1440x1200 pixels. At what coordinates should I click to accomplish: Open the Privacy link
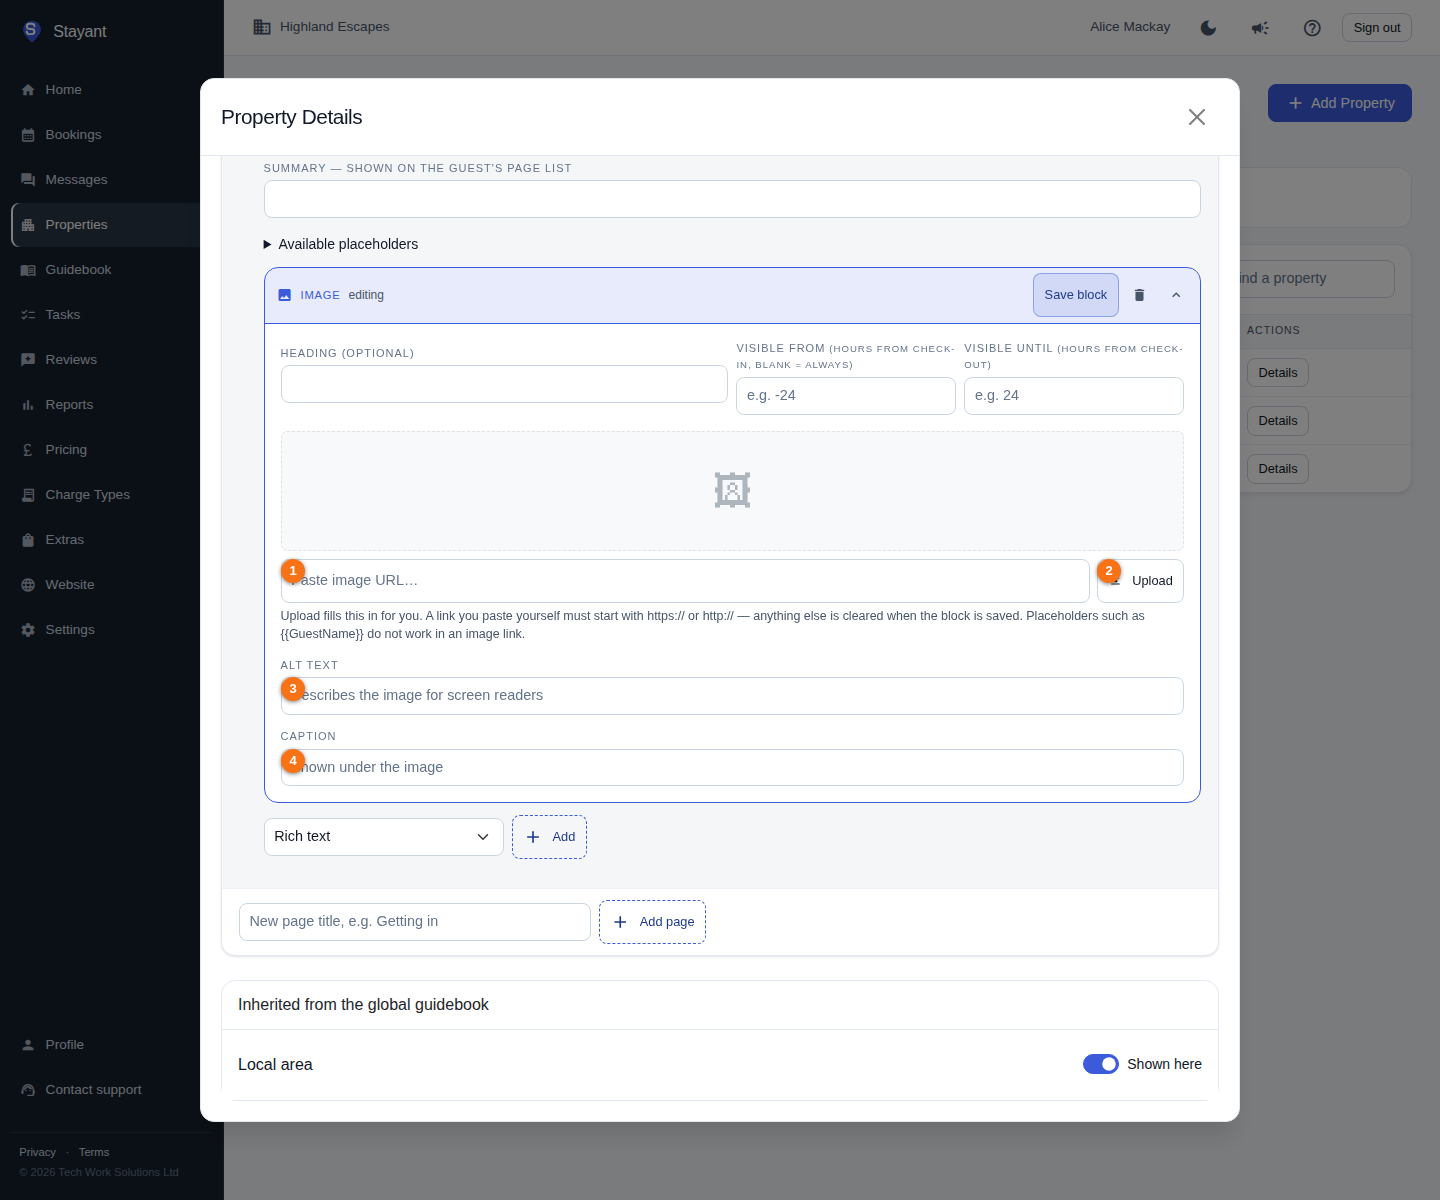point(38,1152)
